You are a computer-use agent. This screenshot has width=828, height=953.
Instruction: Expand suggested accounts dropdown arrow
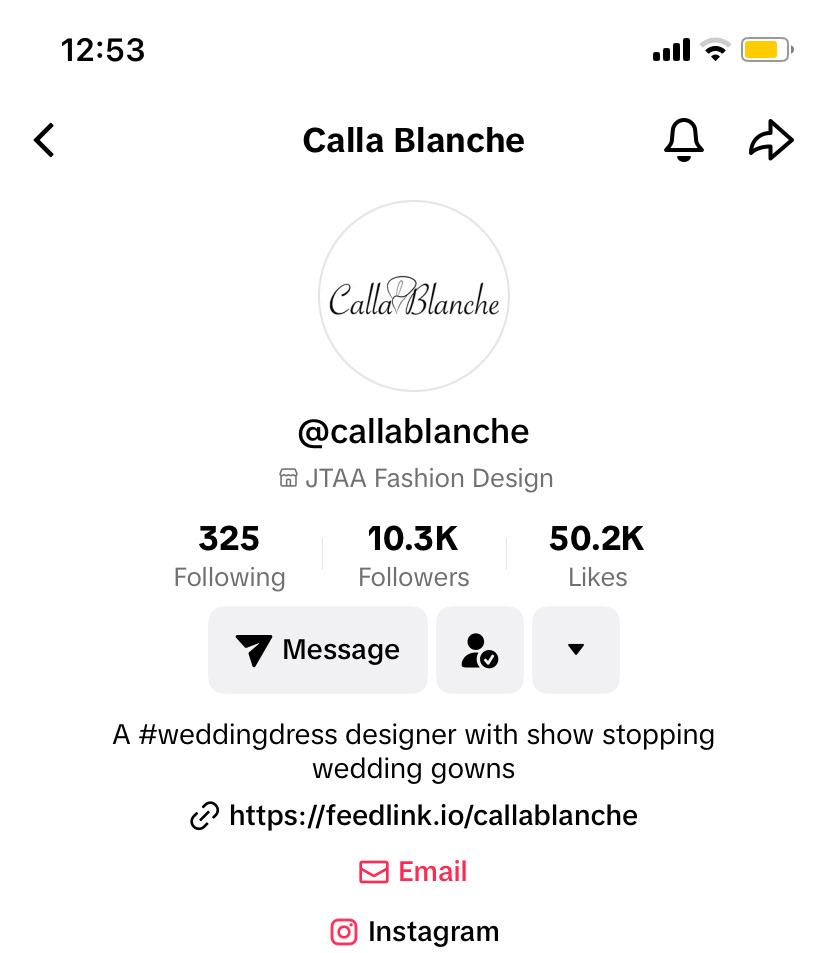point(576,650)
